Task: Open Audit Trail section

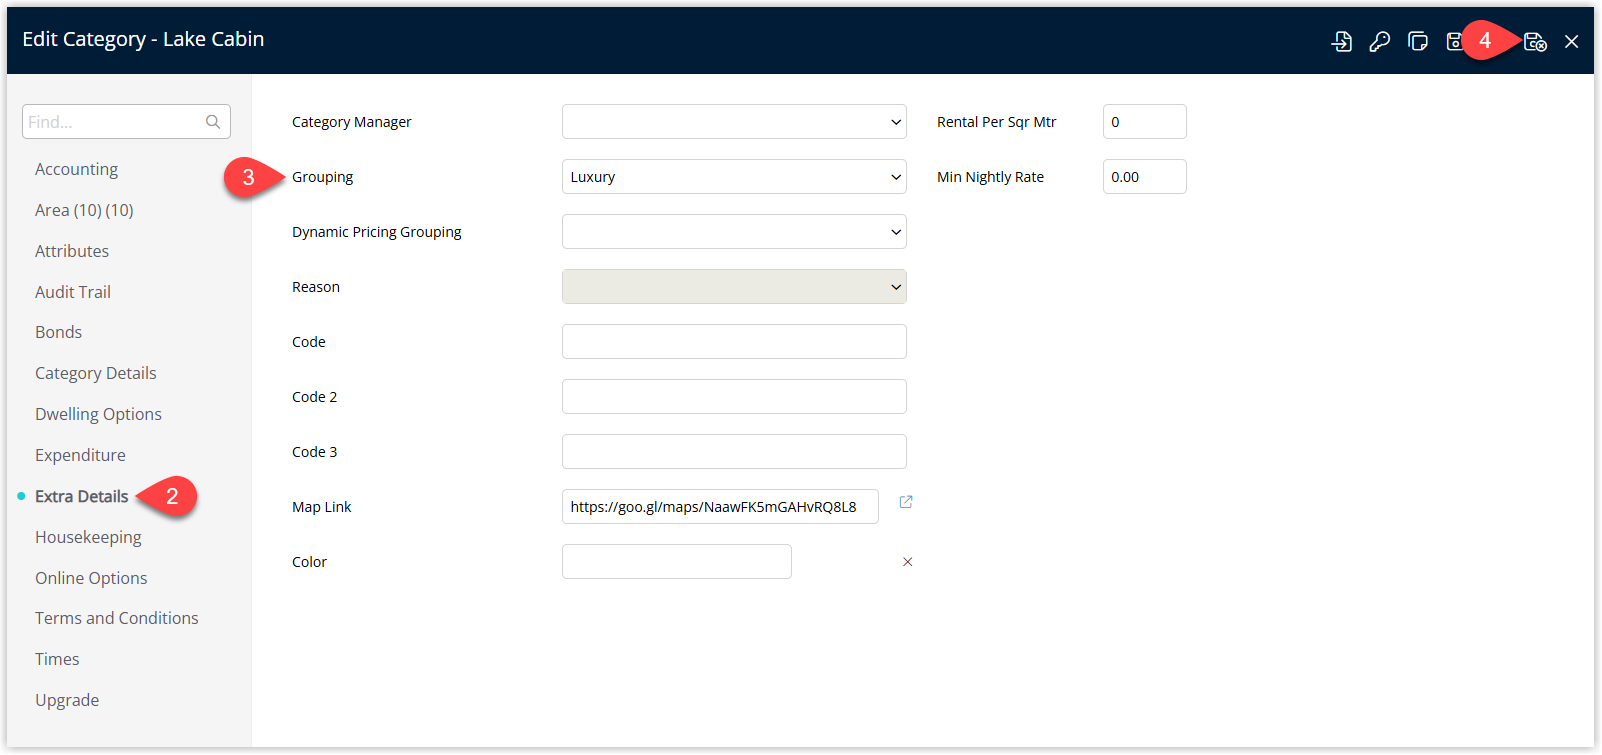Action: [73, 292]
